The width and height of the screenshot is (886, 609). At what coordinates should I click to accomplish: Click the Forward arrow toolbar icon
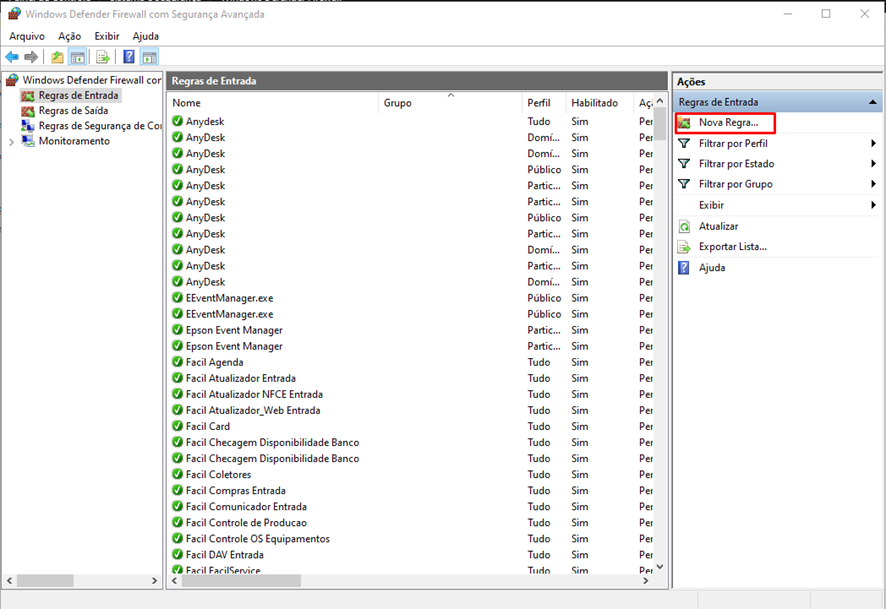tap(31, 56)
